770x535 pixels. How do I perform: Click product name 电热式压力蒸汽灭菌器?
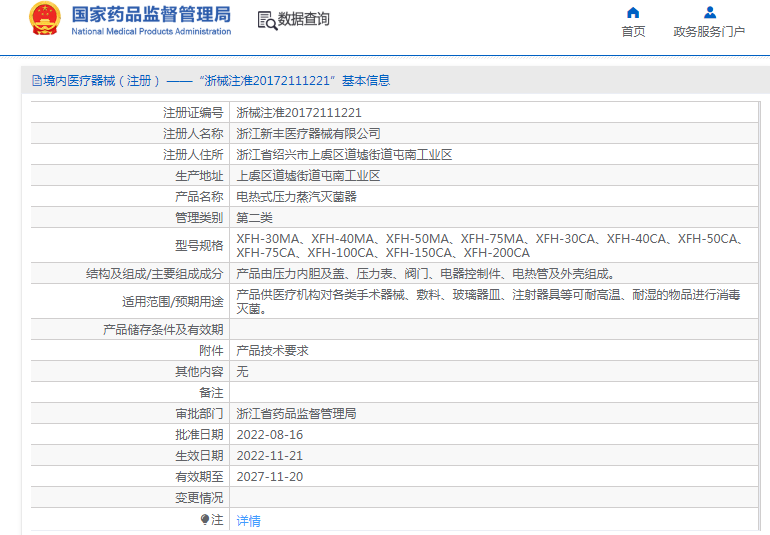(297, 197)
